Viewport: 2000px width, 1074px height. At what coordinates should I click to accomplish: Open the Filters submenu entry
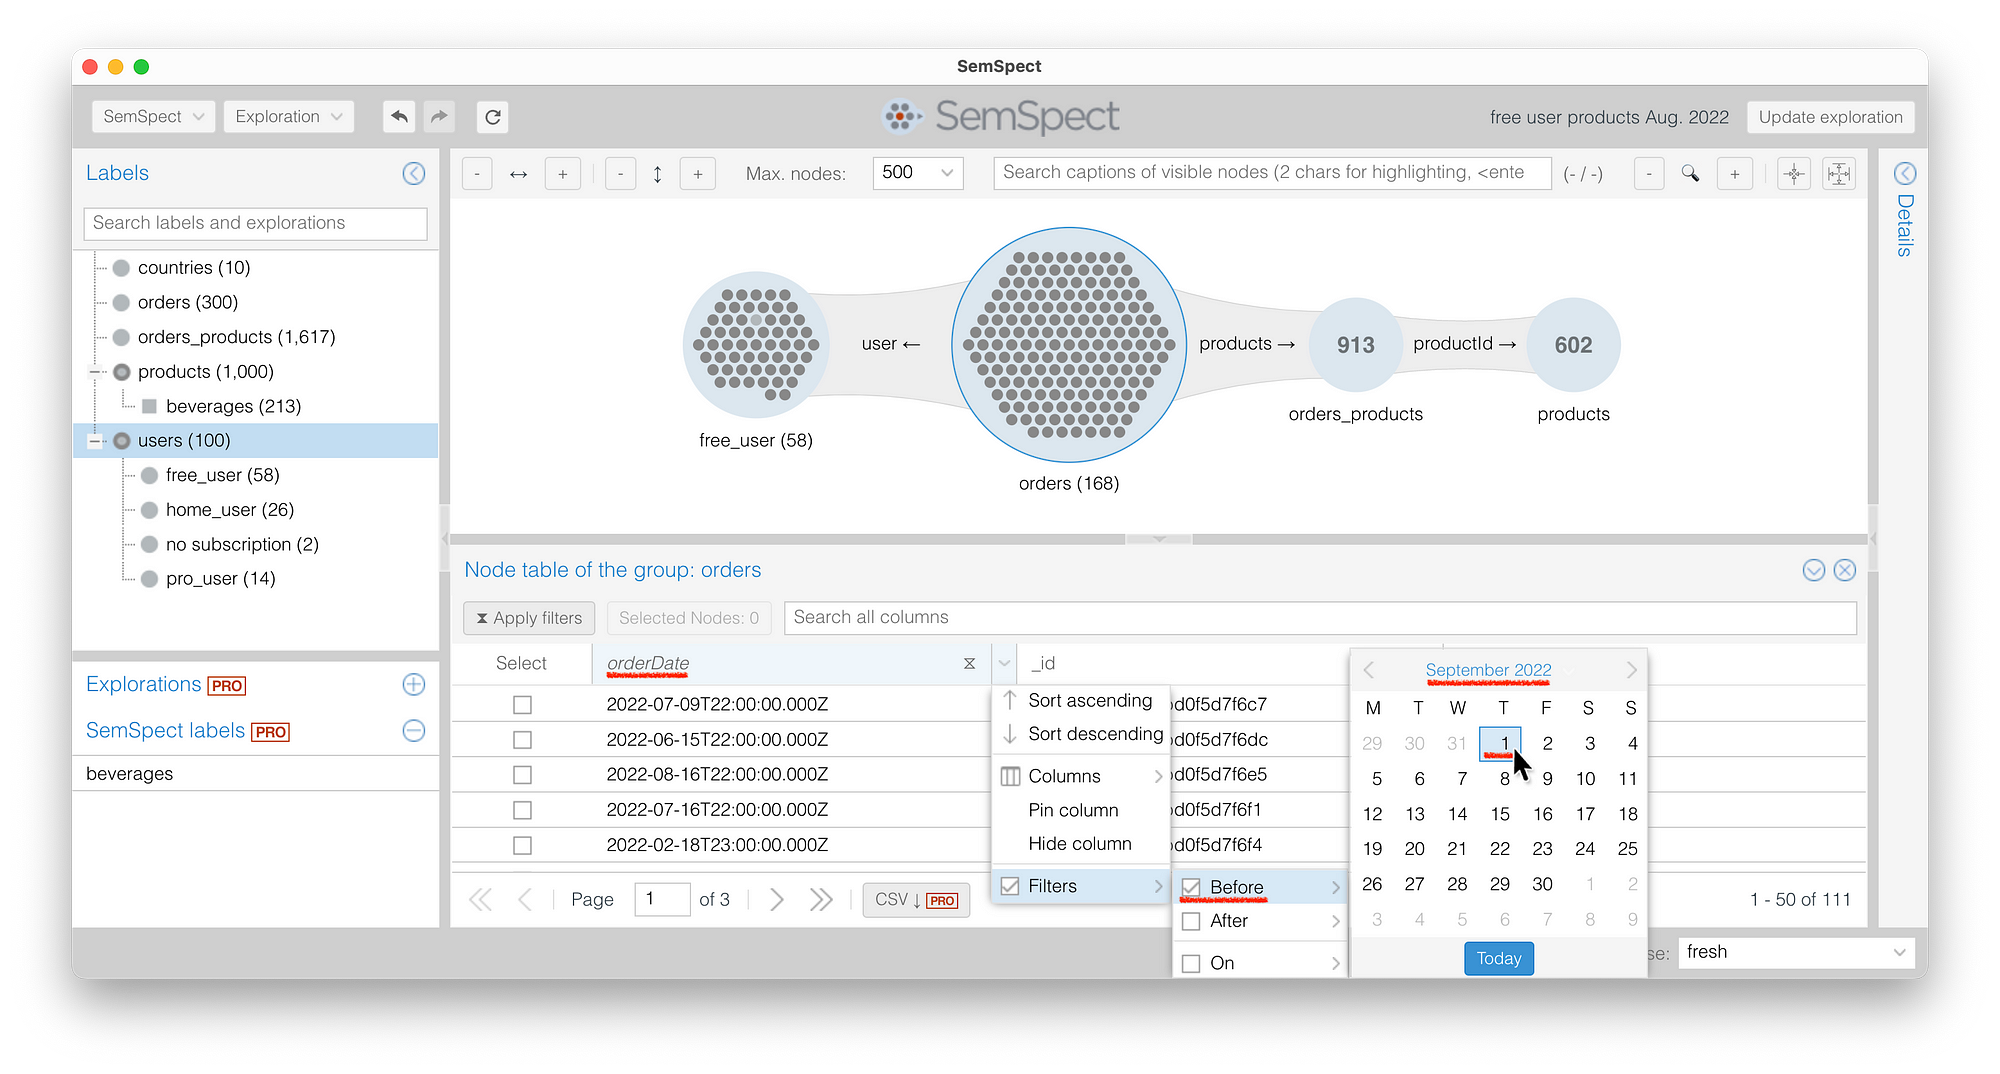click(x=1081, y=886)
